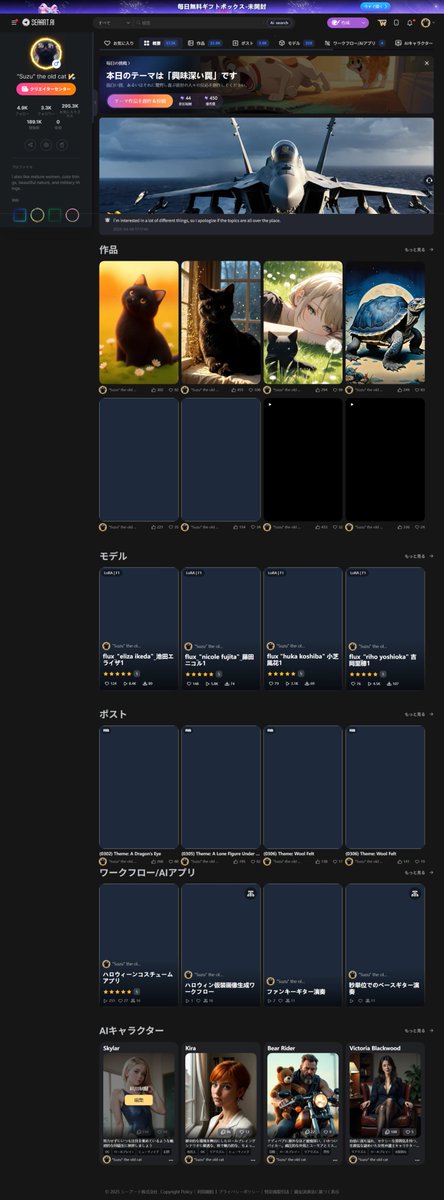Open the first post titled Theme: Wool Felt

point(303,794)
